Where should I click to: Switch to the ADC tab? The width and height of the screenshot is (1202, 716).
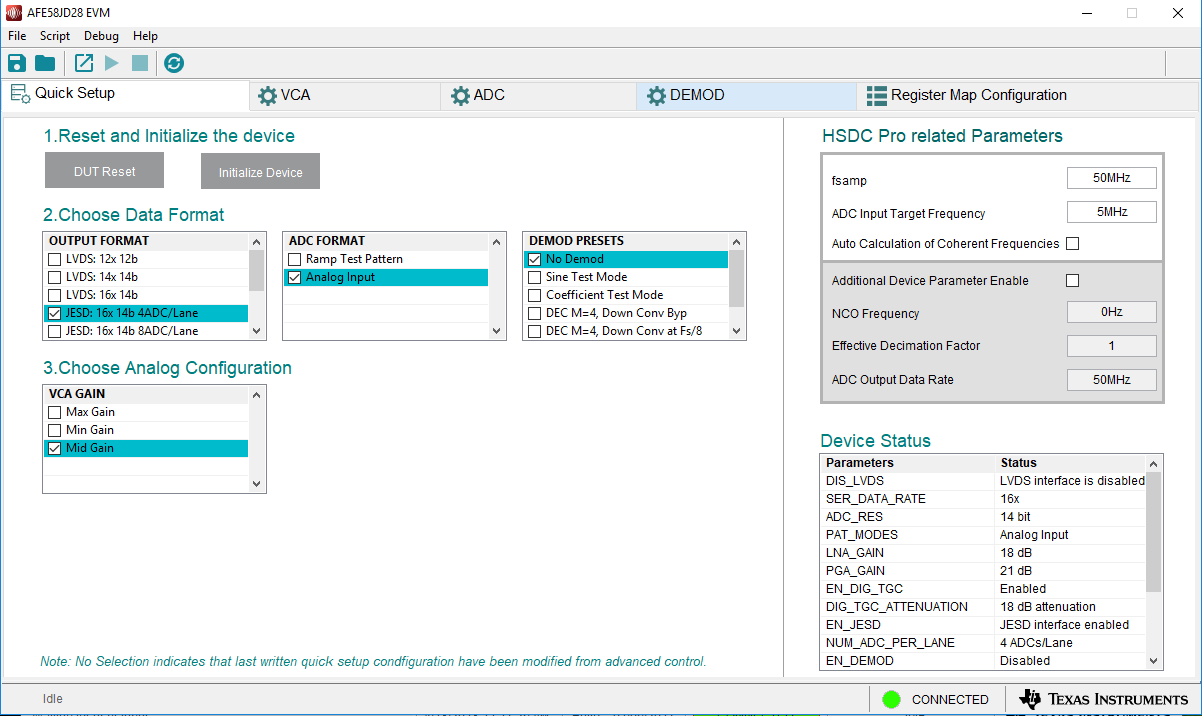pos(539,96)
